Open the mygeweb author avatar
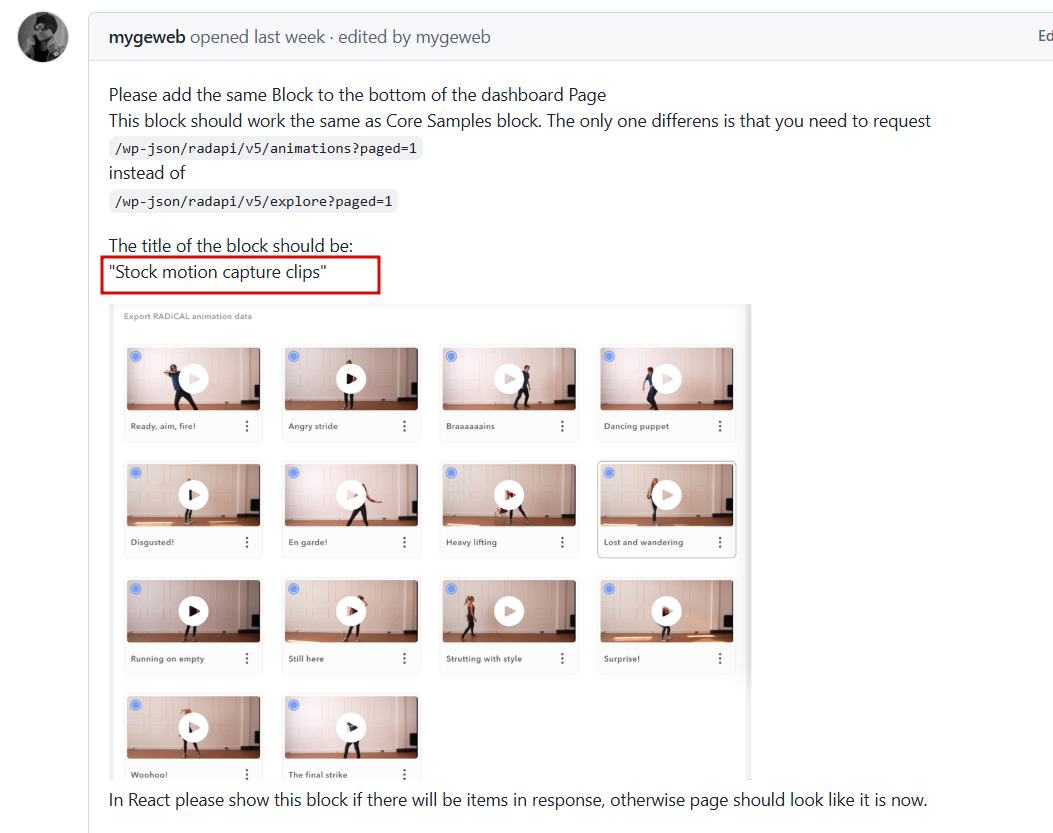 tap(43, 37)
